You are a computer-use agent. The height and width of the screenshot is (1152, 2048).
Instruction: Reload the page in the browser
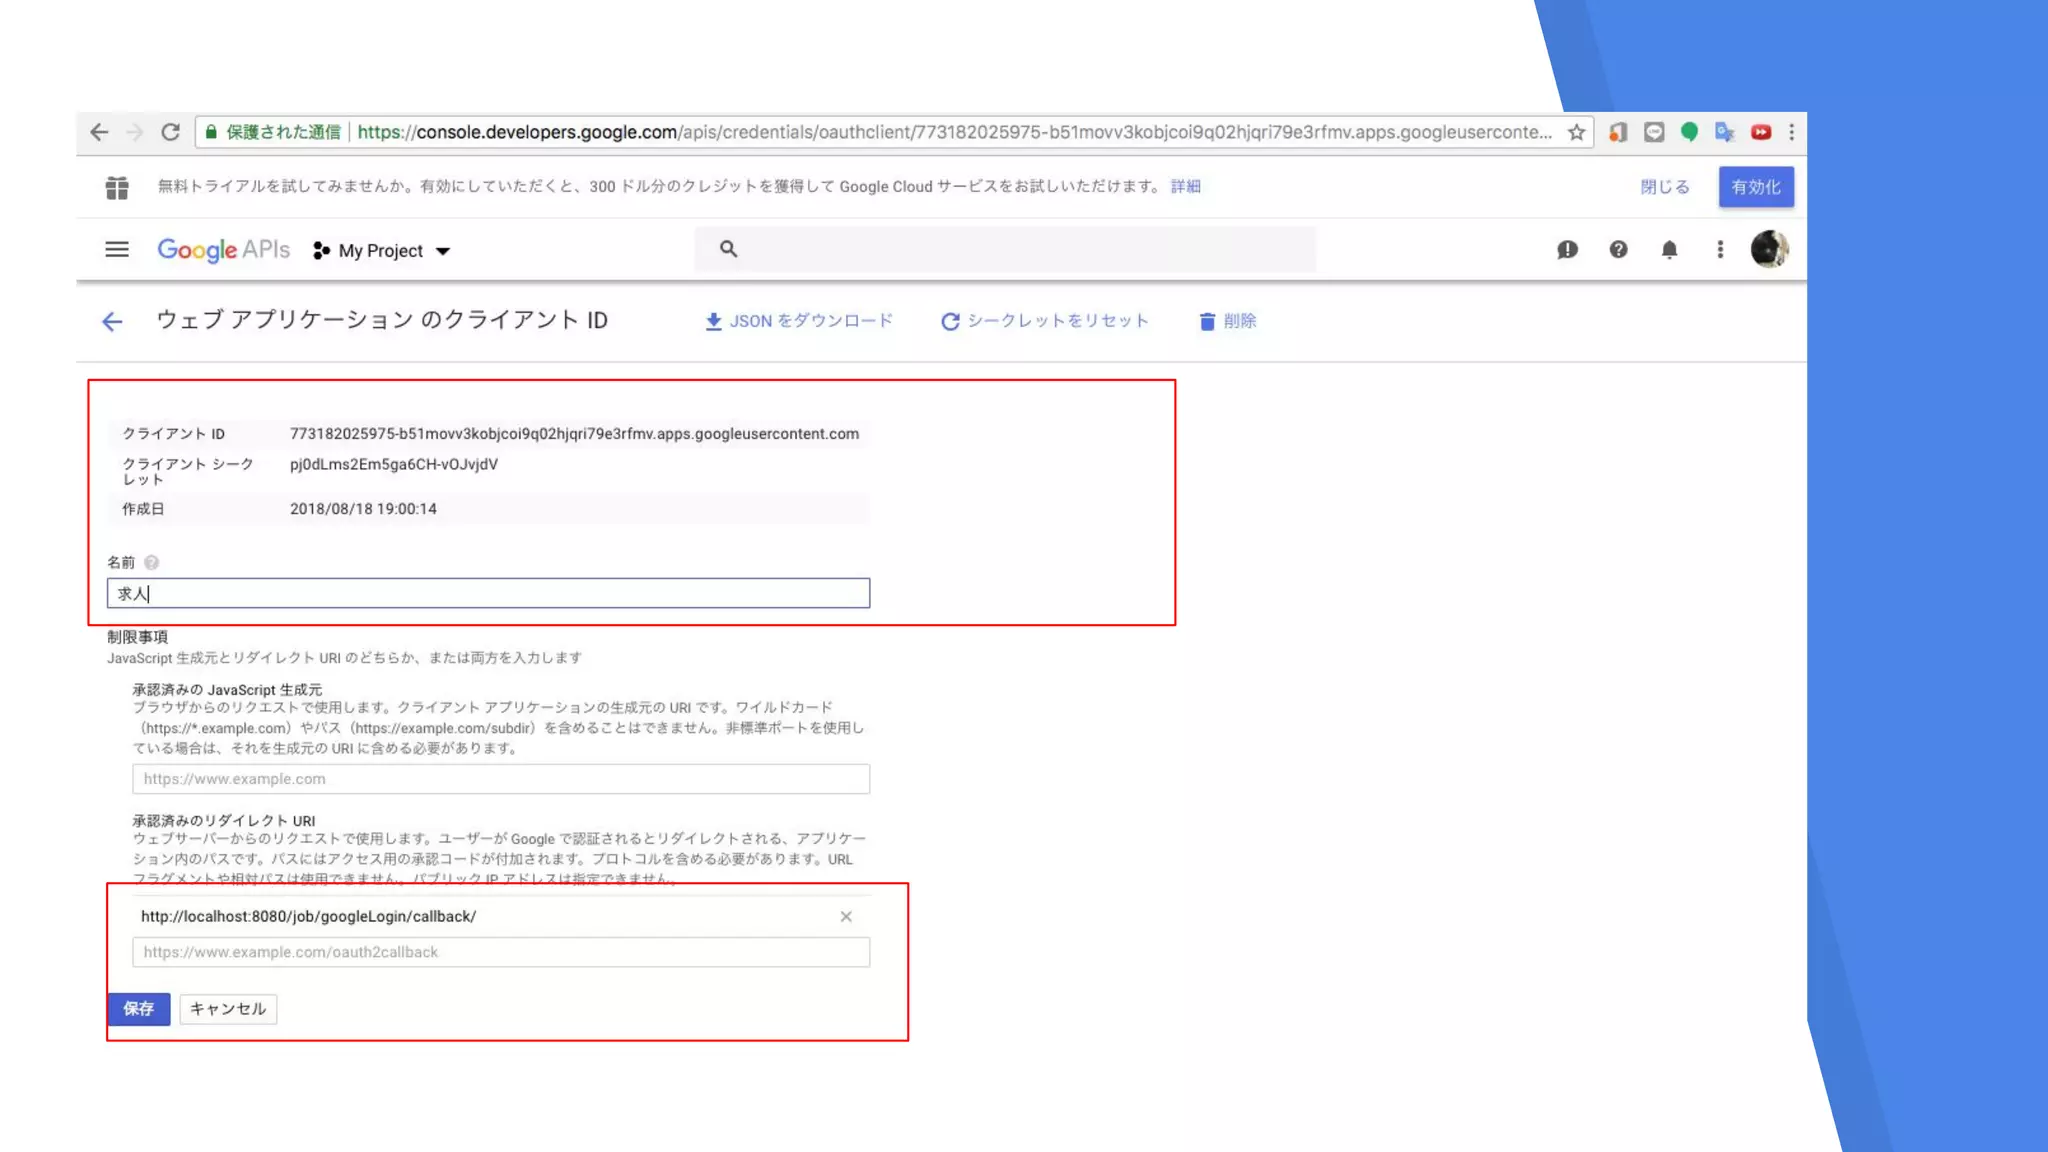[171, 132]
